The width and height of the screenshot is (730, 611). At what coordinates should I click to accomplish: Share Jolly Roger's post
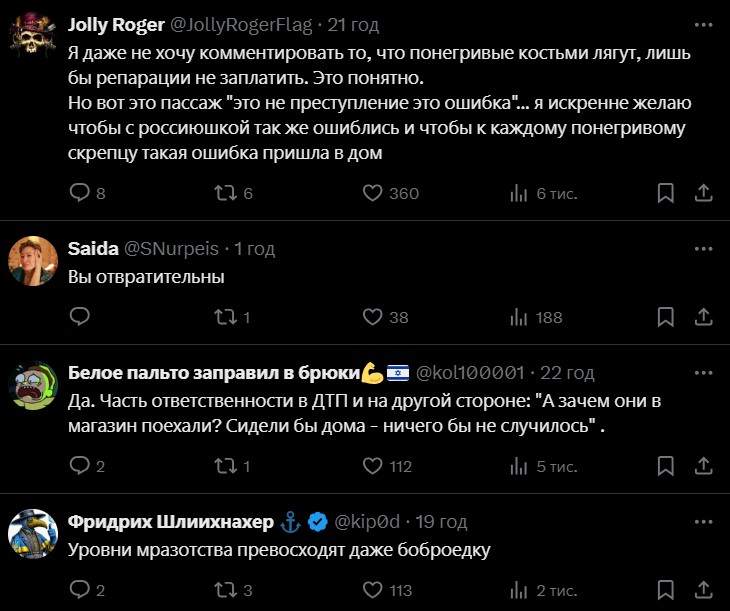click(702, 193)
